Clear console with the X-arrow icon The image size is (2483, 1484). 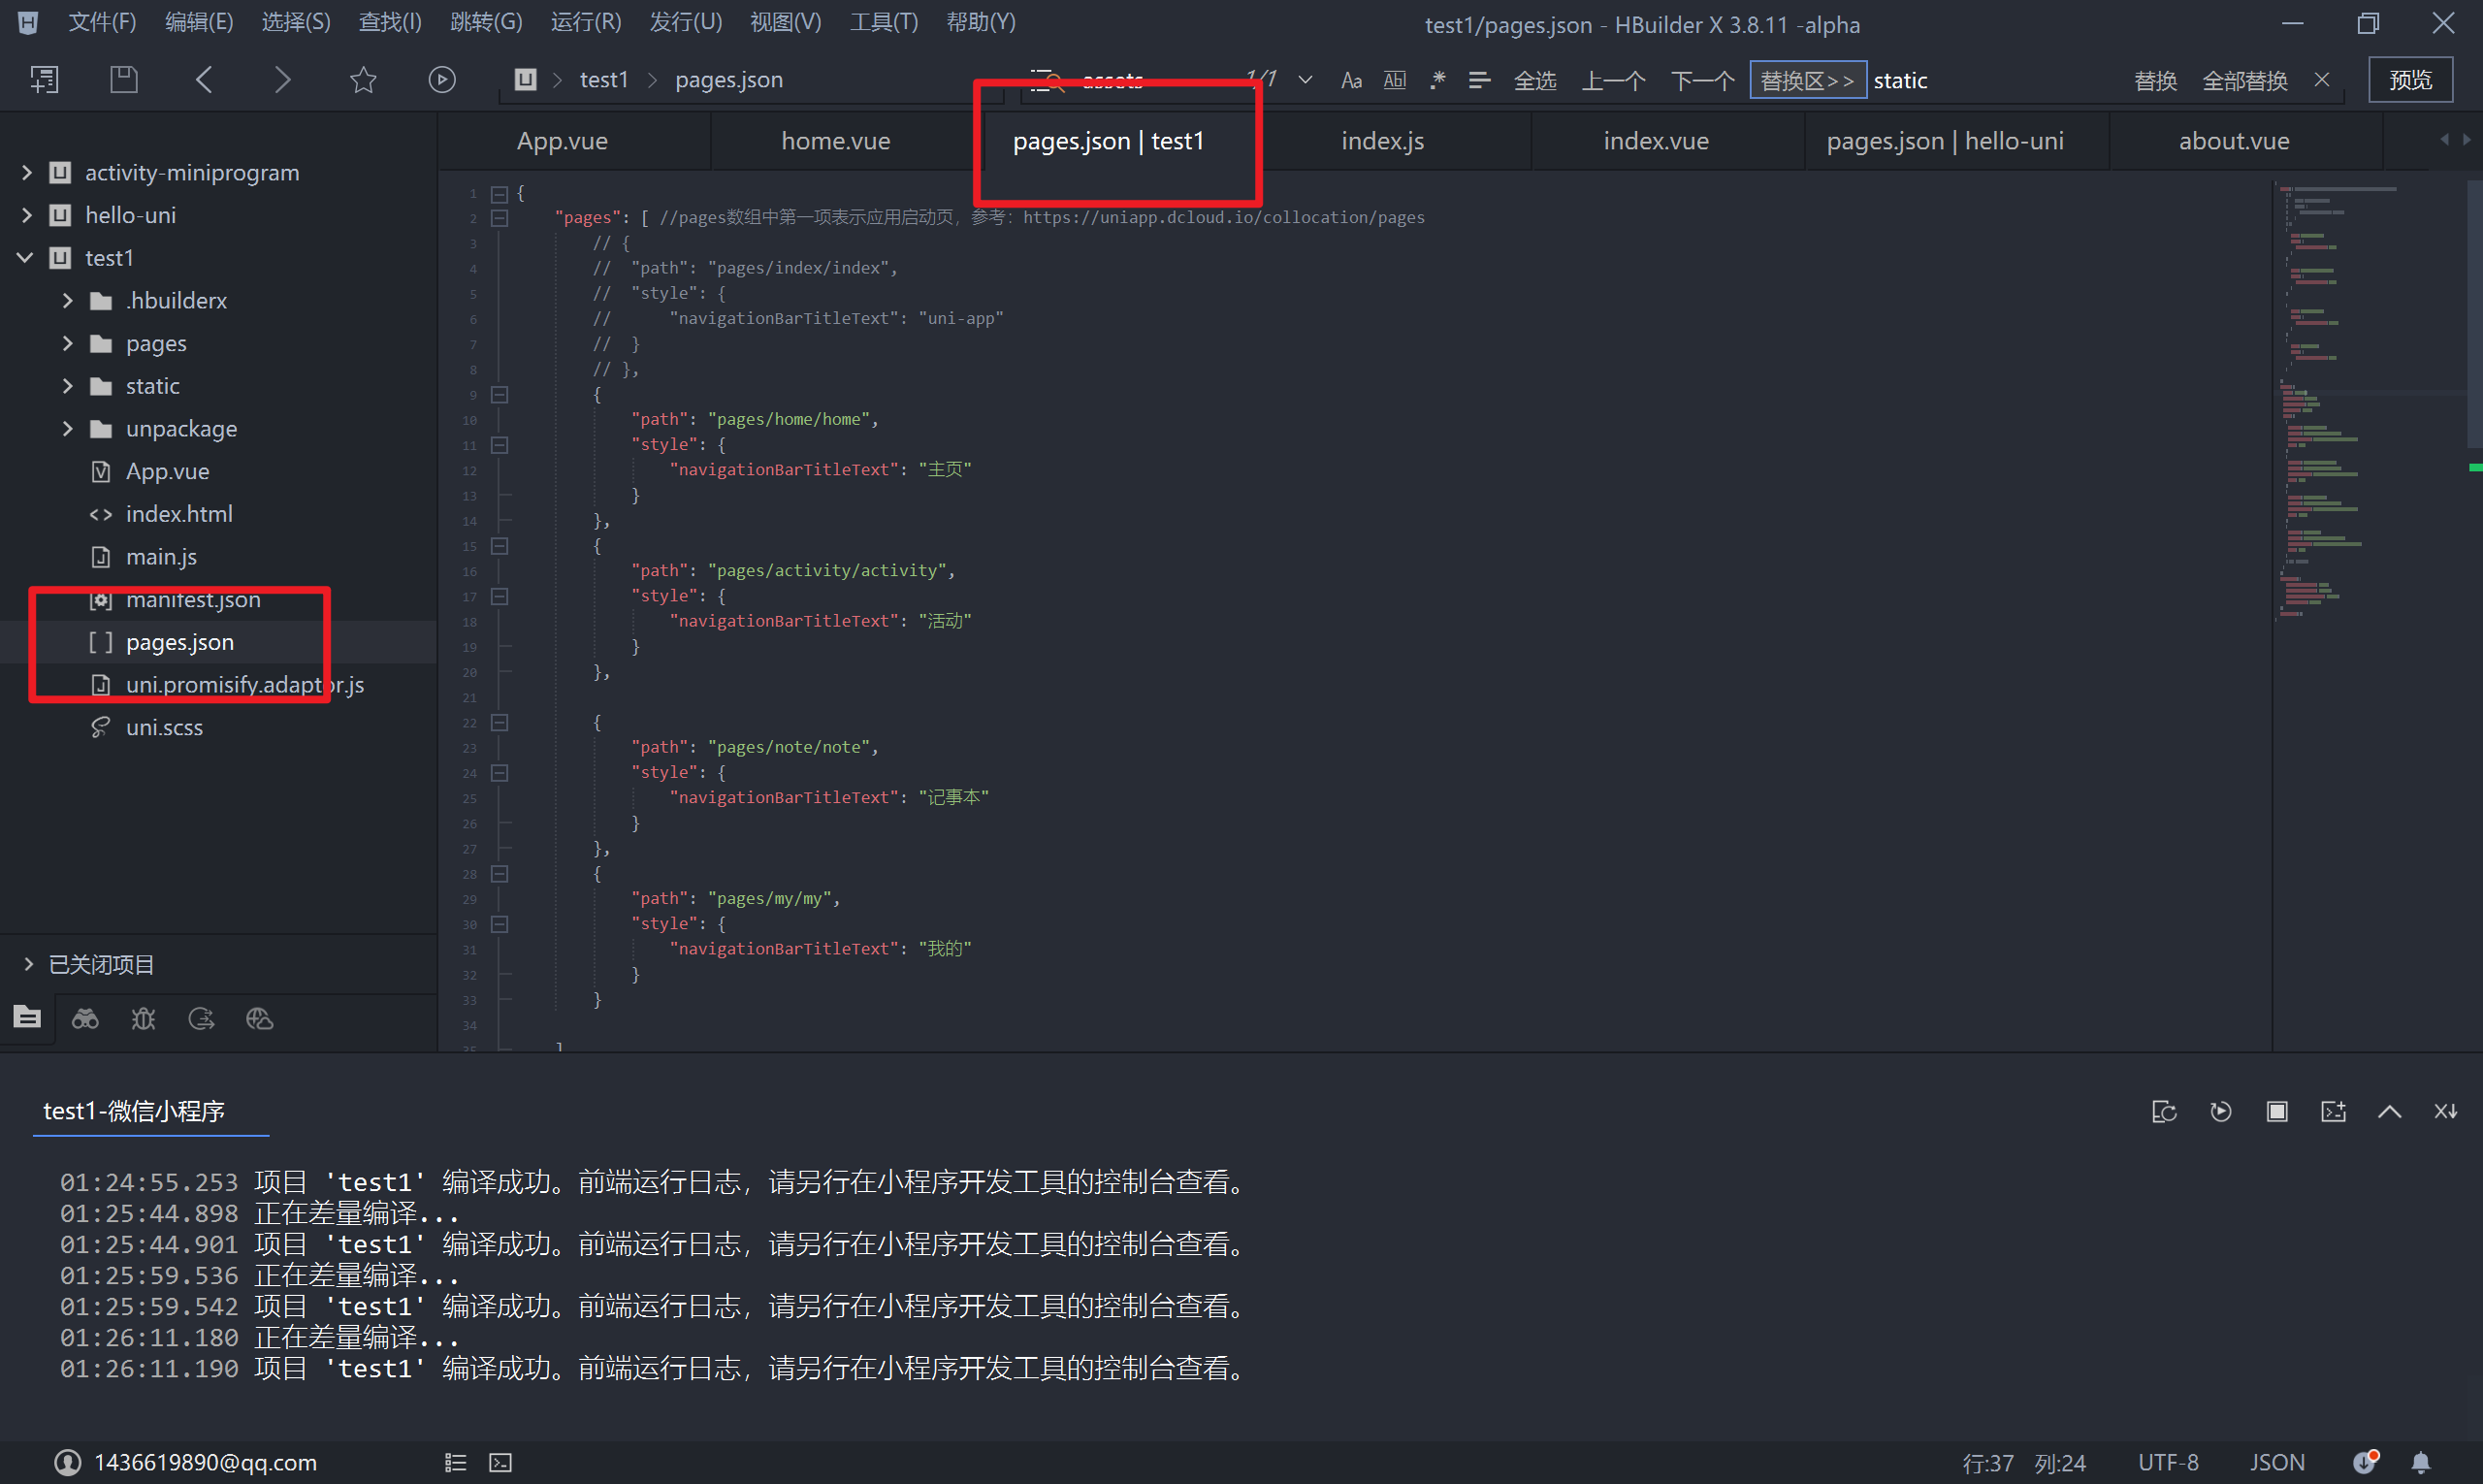2446,1112
